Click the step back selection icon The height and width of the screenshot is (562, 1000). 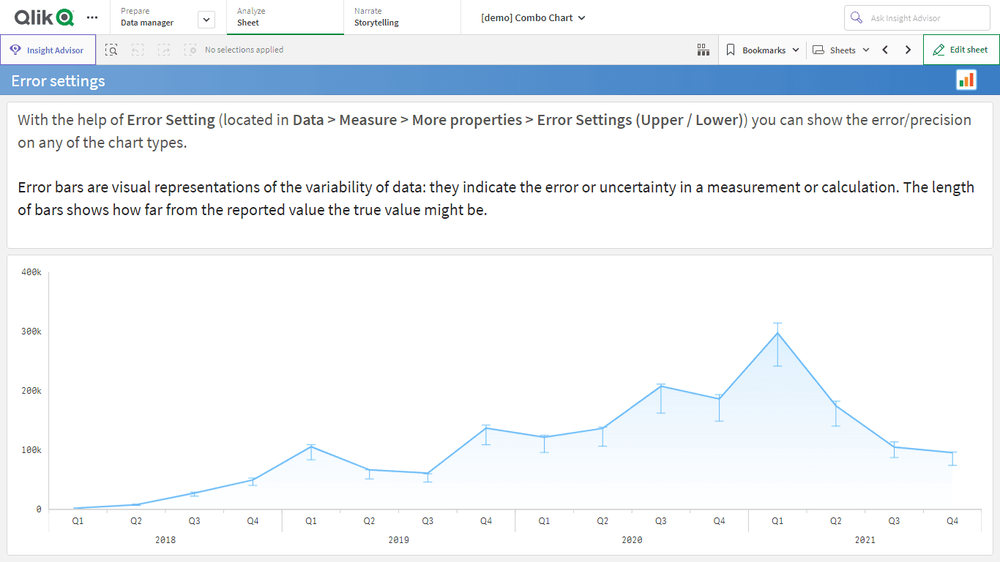(138, 49)
